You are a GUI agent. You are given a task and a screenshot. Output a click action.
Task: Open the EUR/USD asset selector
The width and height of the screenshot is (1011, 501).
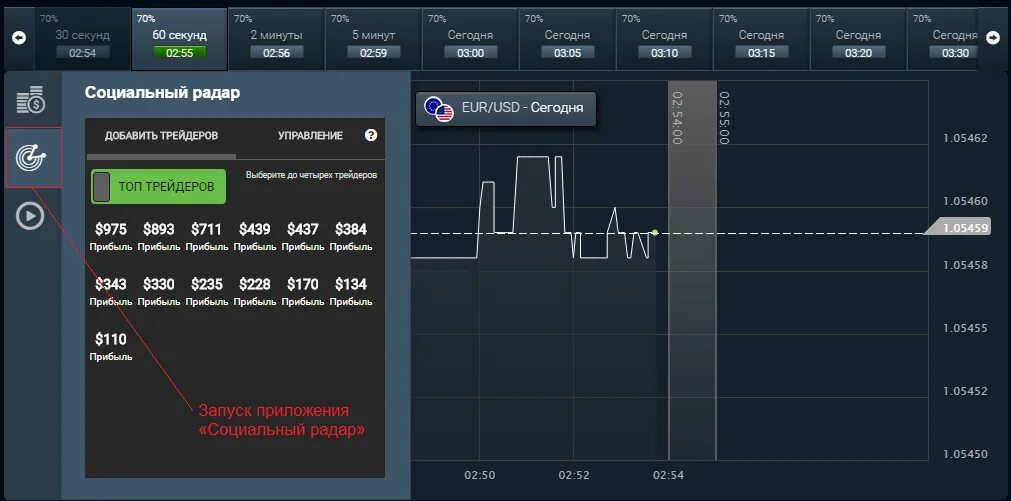[506, 108]
